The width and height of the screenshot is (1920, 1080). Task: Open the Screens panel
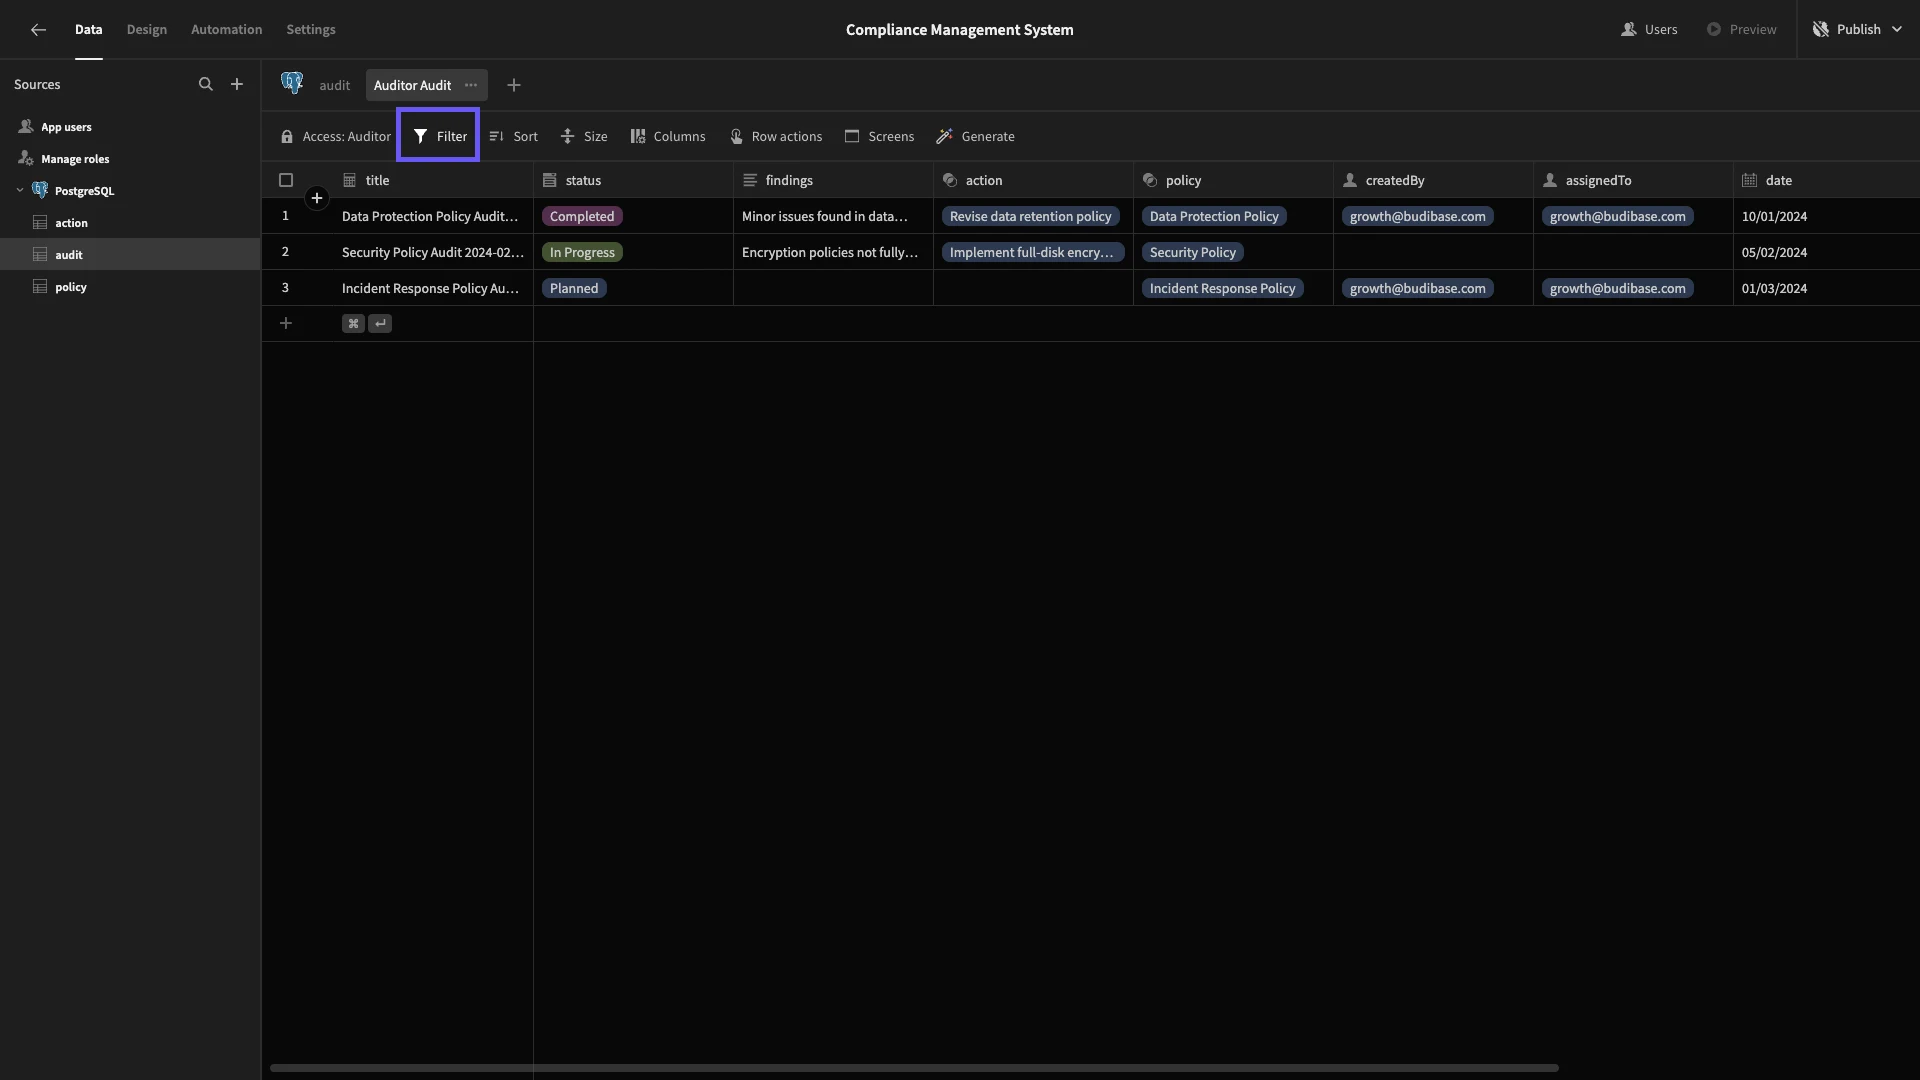point(880,137)
